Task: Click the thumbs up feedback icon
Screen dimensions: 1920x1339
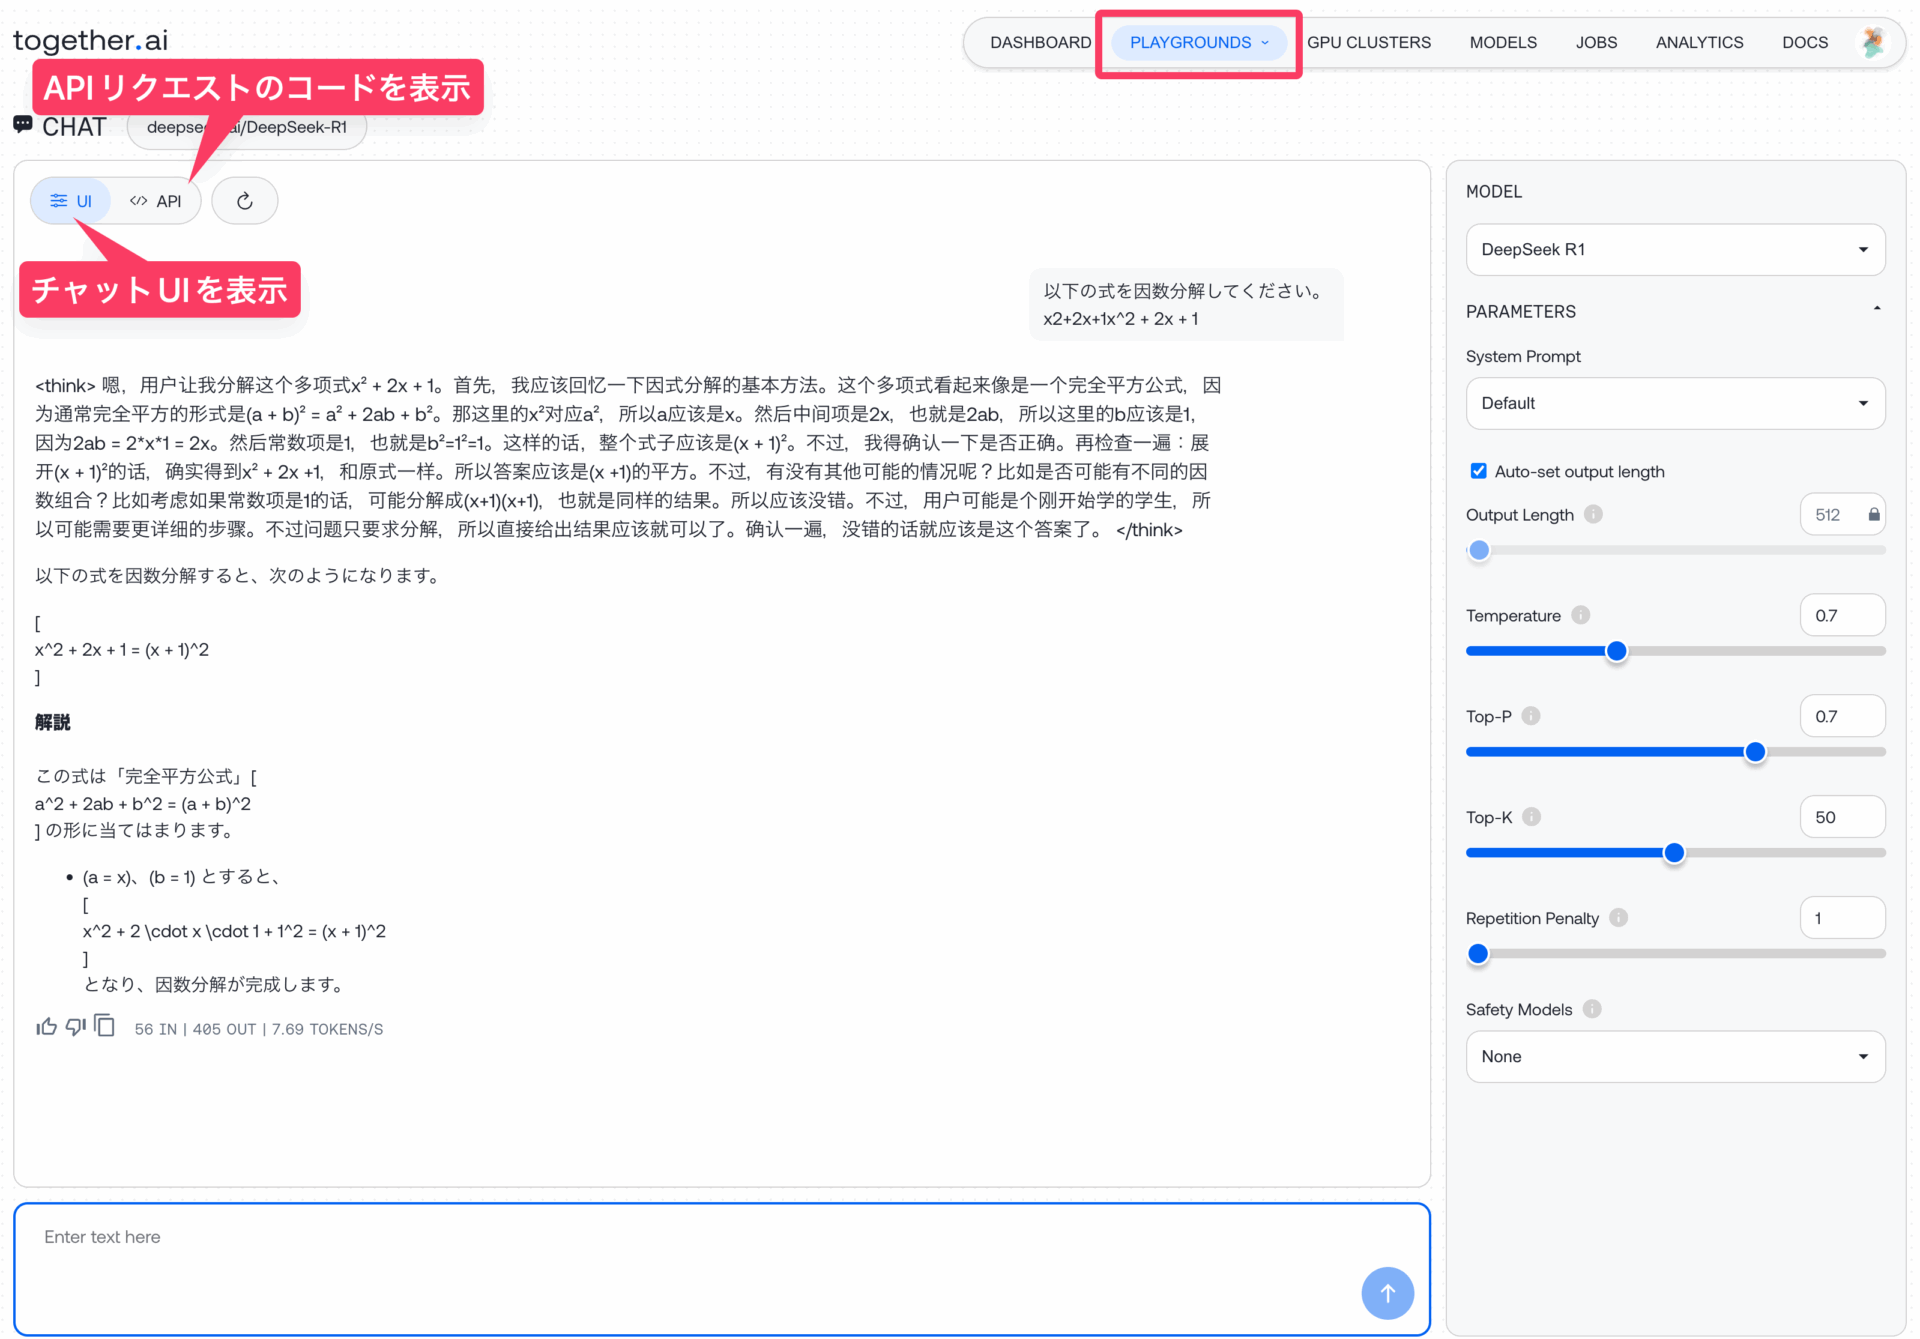Action: (46, 1027)
